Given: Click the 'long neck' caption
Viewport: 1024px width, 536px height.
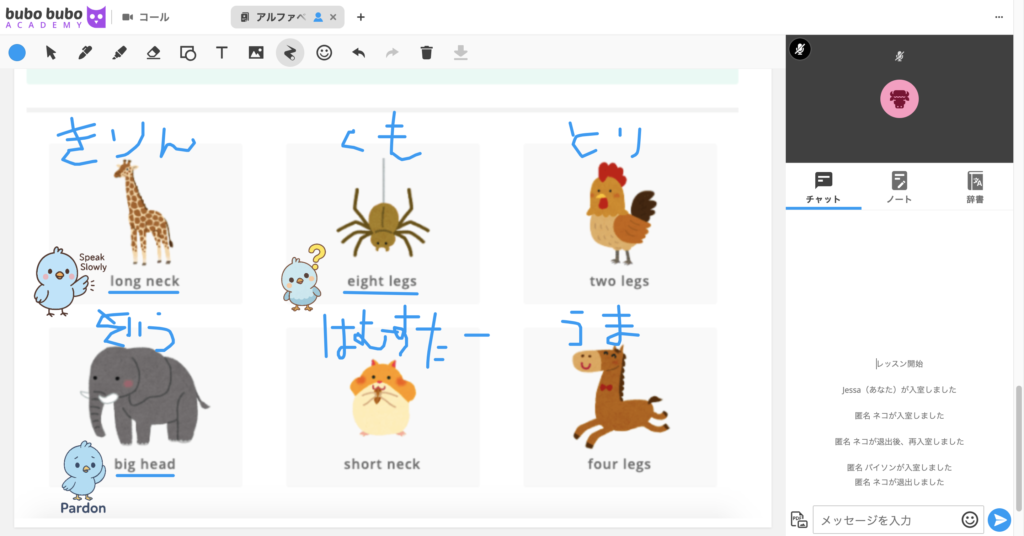Looking at the screenshot, I should point(144,281).
